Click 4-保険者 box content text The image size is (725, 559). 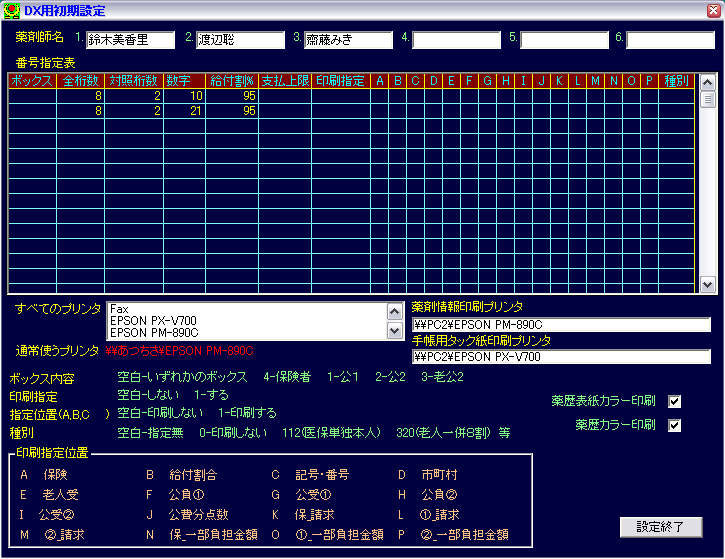tap(287, 377)
